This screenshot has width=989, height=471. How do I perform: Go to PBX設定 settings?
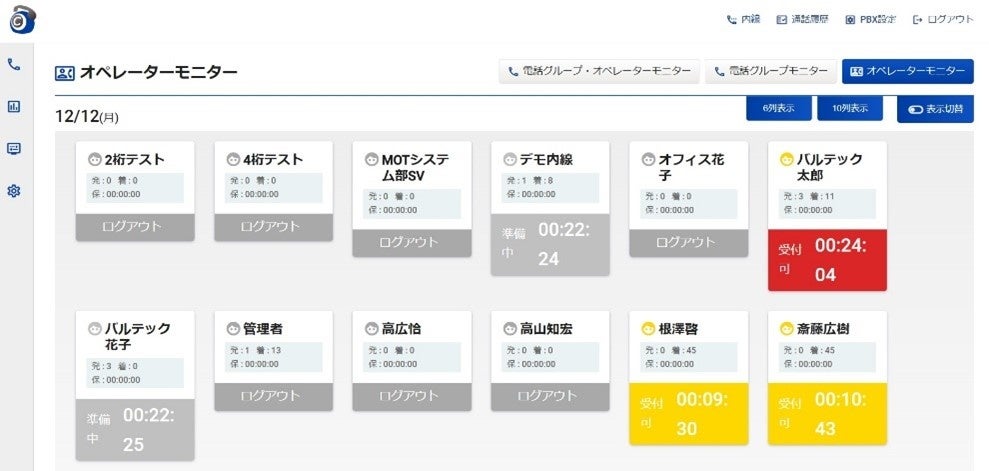tap(870, 19)
